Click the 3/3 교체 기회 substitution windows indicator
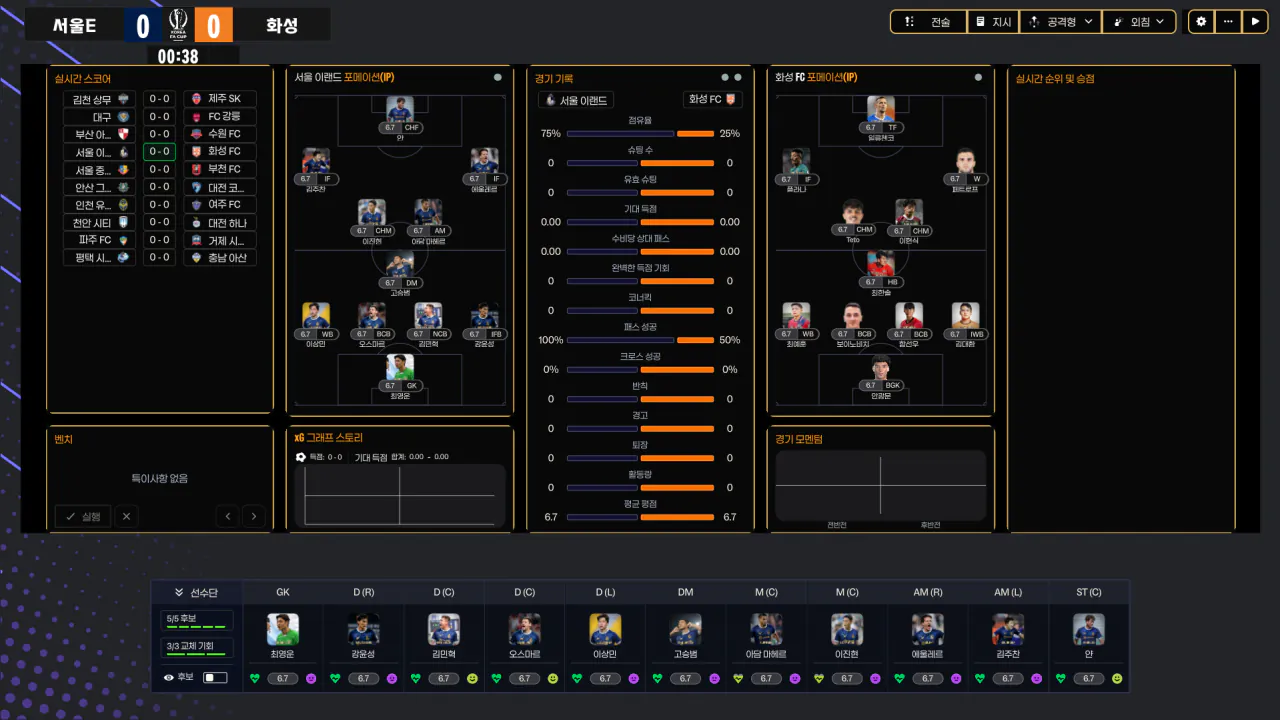 198,648
